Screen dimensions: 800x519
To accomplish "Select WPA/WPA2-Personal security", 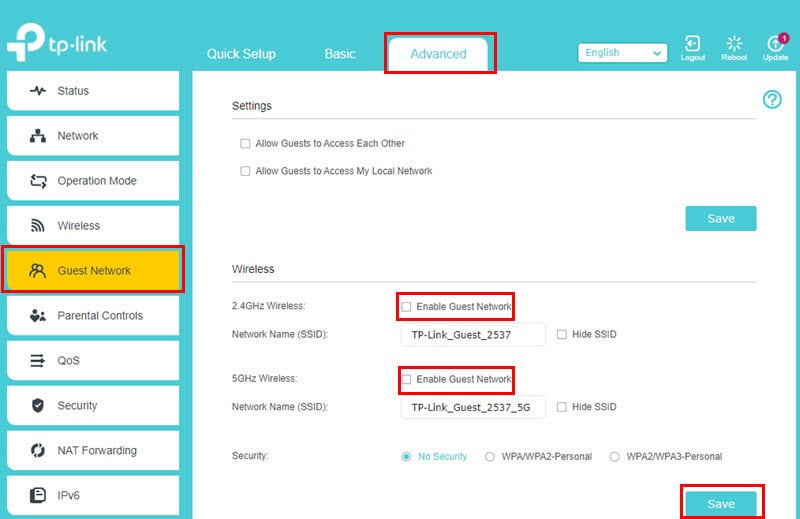I will pos(490,457).
